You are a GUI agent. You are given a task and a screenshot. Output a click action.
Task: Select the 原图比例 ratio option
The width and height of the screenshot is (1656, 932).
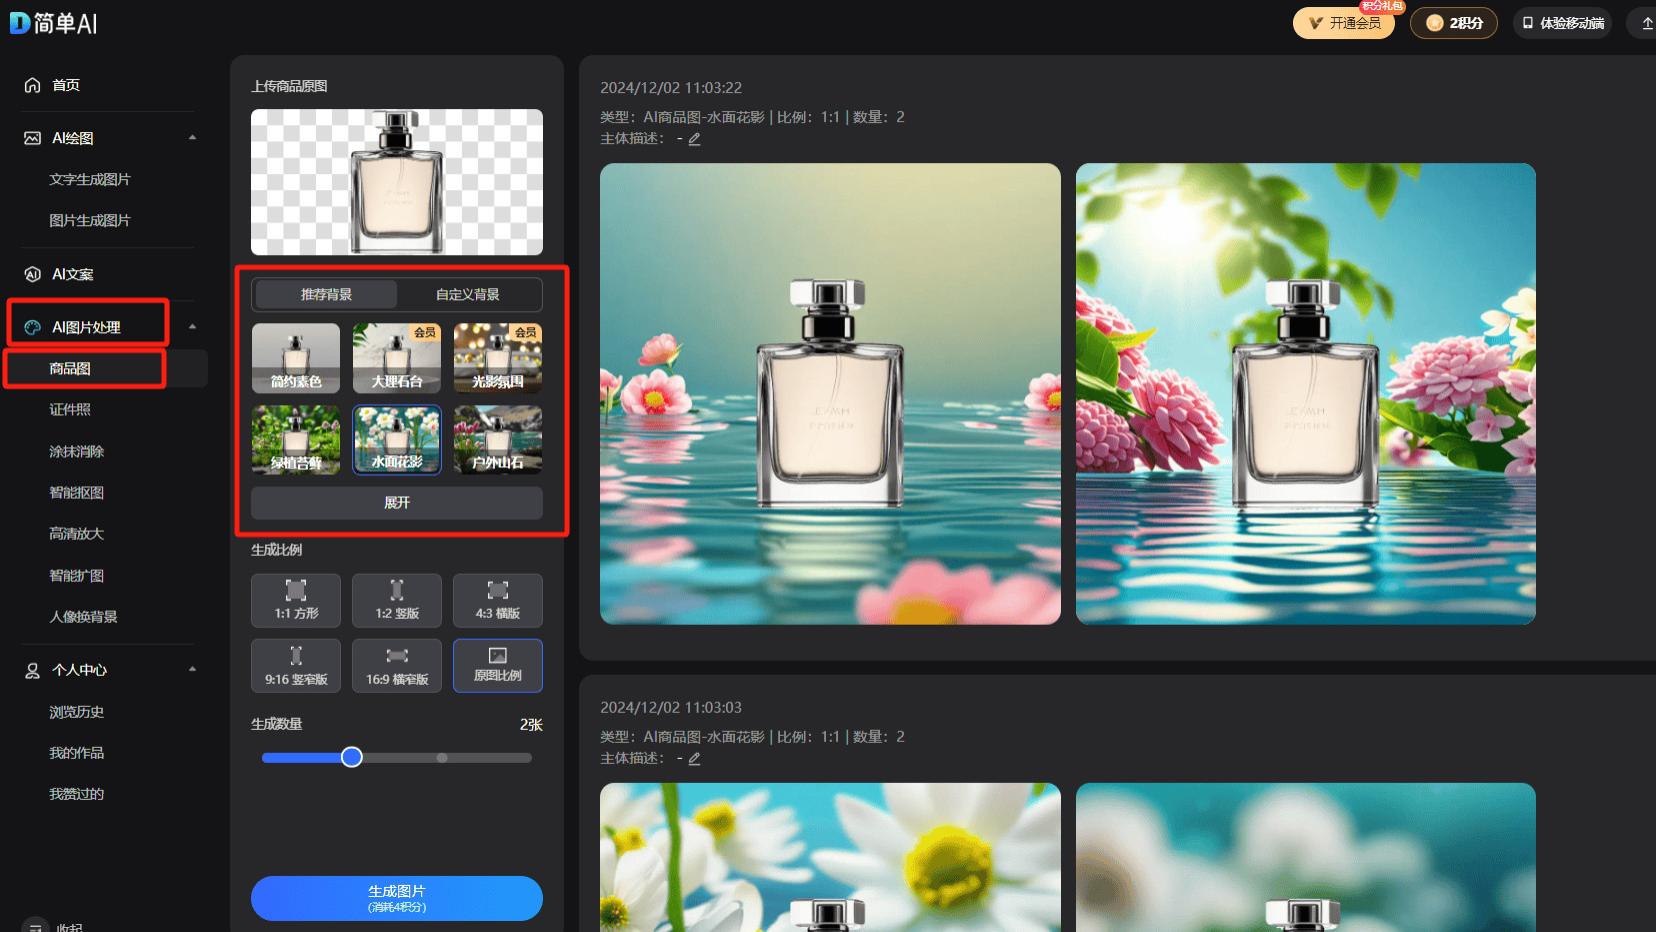pyautogui.click(x=498, y=666)
